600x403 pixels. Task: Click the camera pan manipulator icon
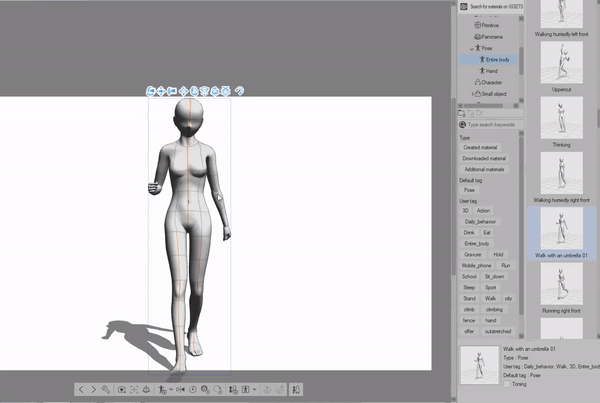pos(161,91)
